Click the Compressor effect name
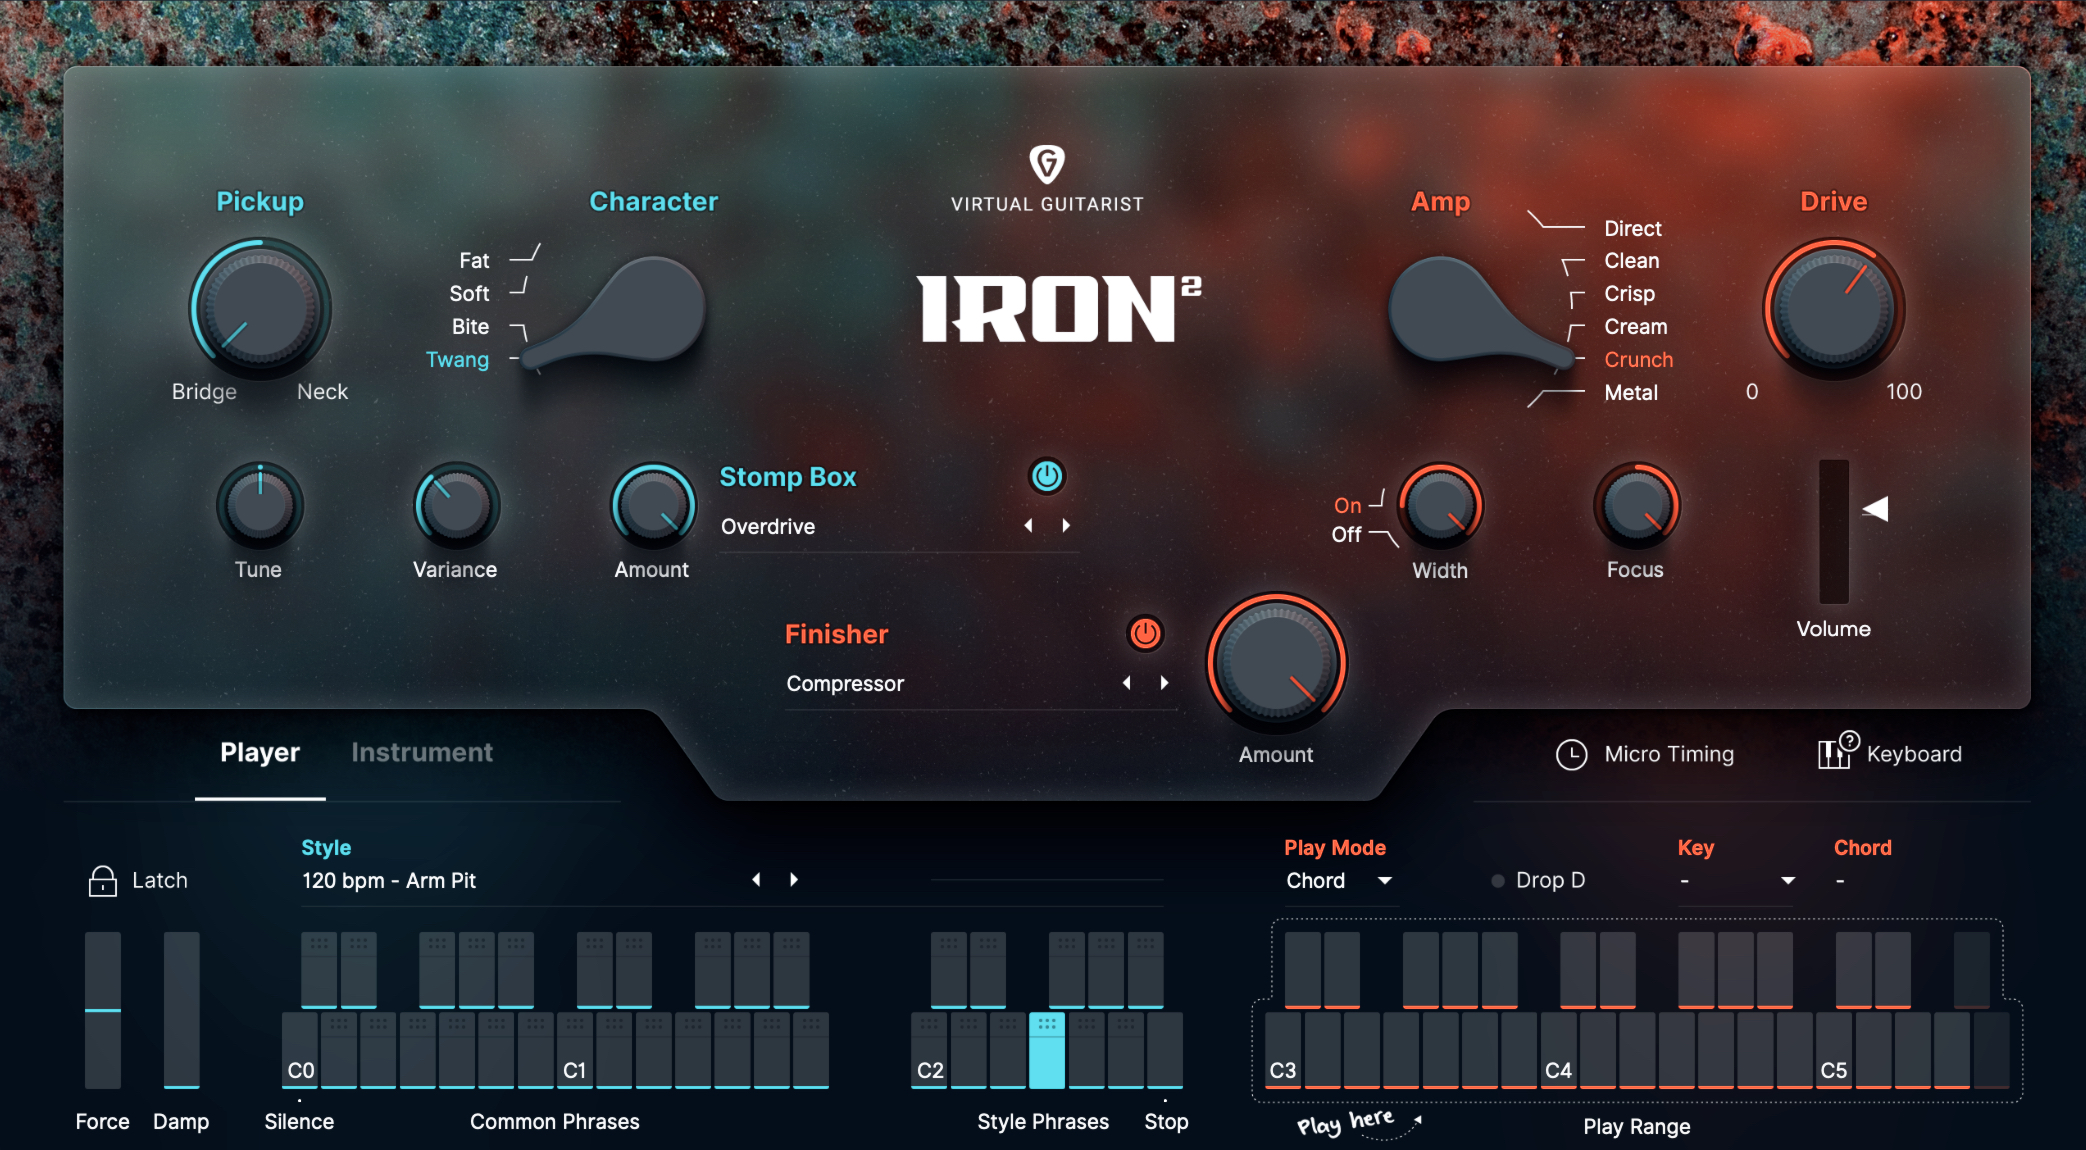The image size is (2086, 1150). 845,684
